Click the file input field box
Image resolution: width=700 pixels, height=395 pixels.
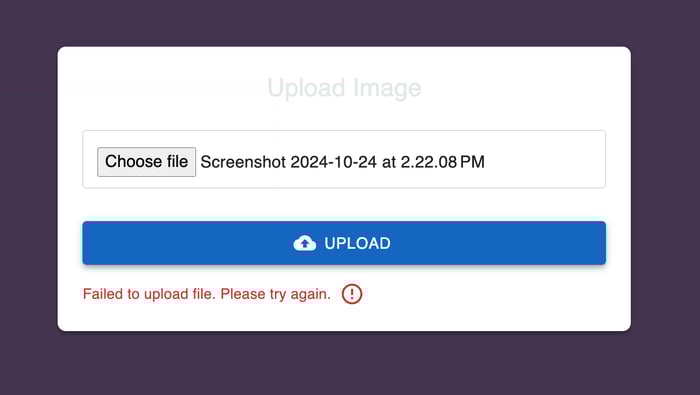click(344, 159)
